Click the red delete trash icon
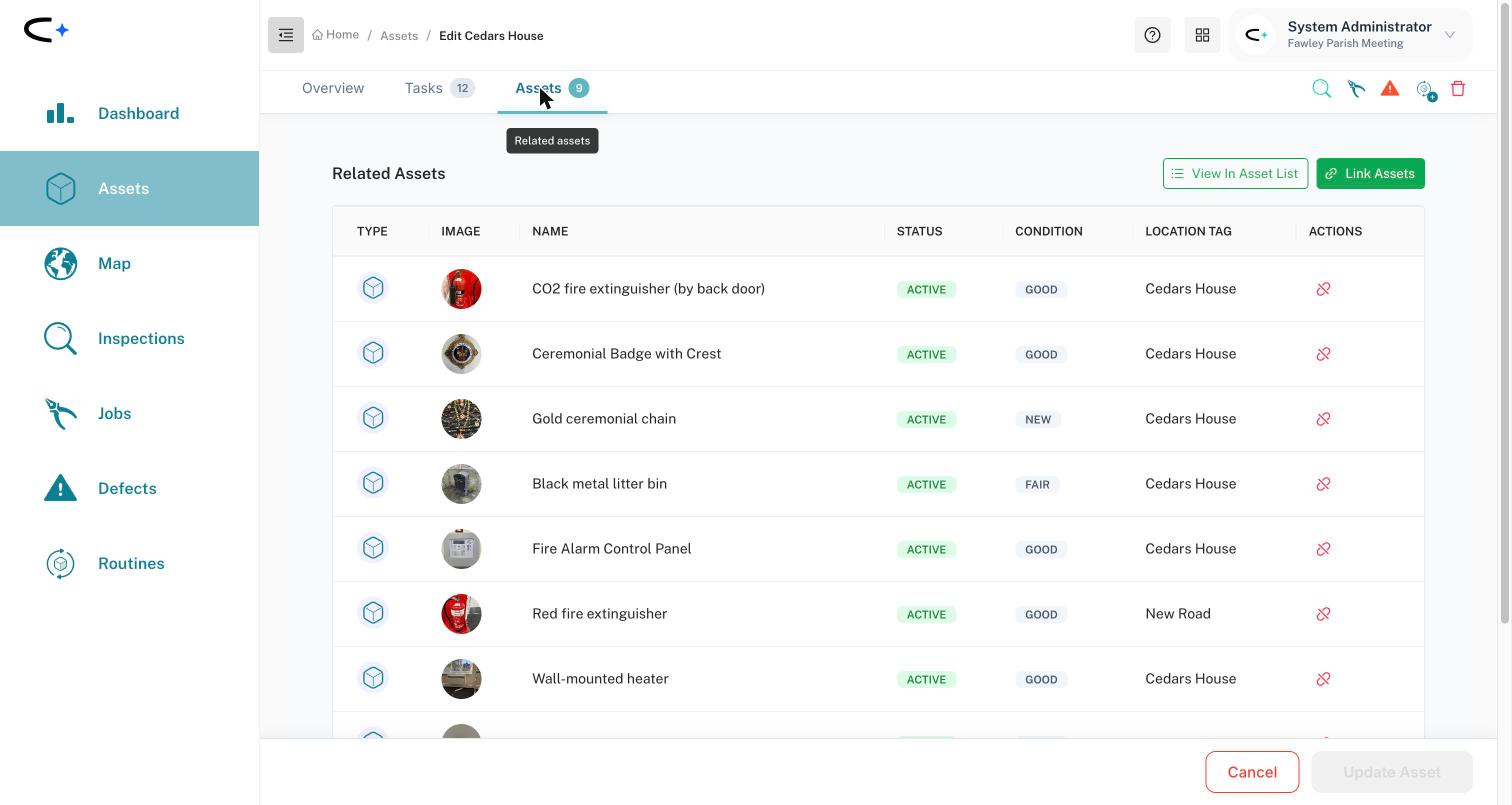 pyautogui.click(x=1458, y=89)
